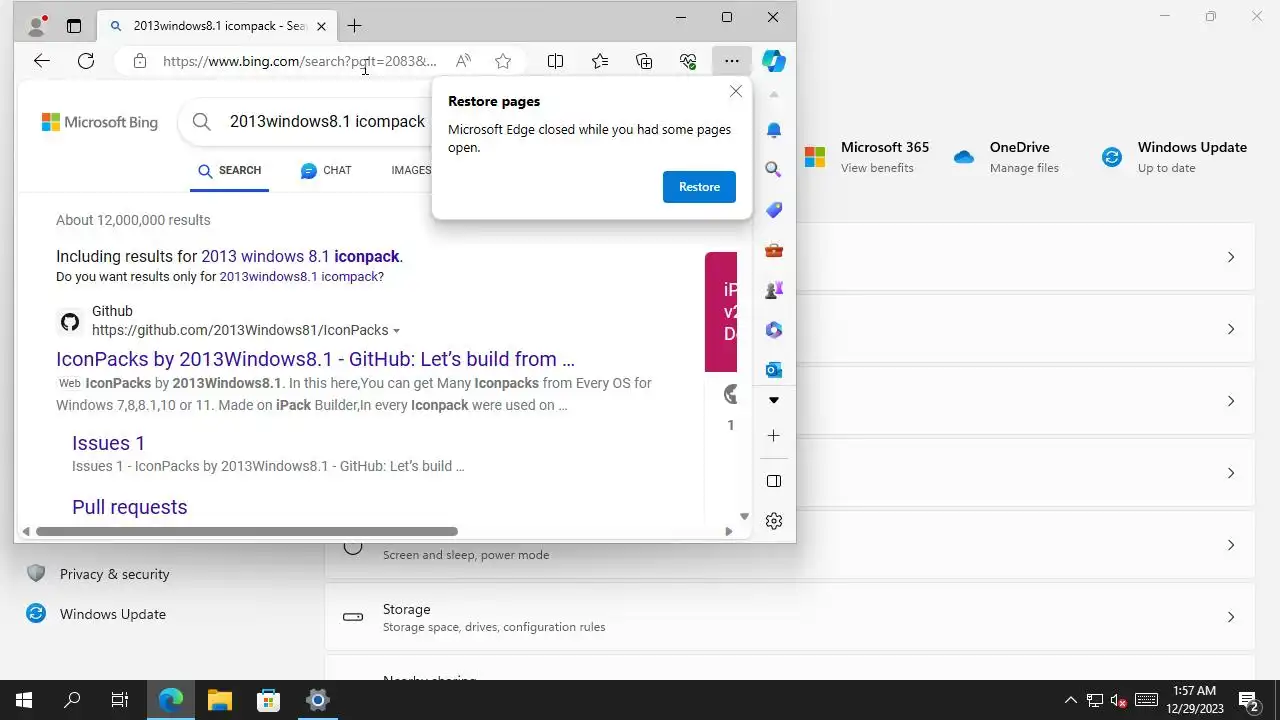Open the muted volume tray icon

point(1119,700)
